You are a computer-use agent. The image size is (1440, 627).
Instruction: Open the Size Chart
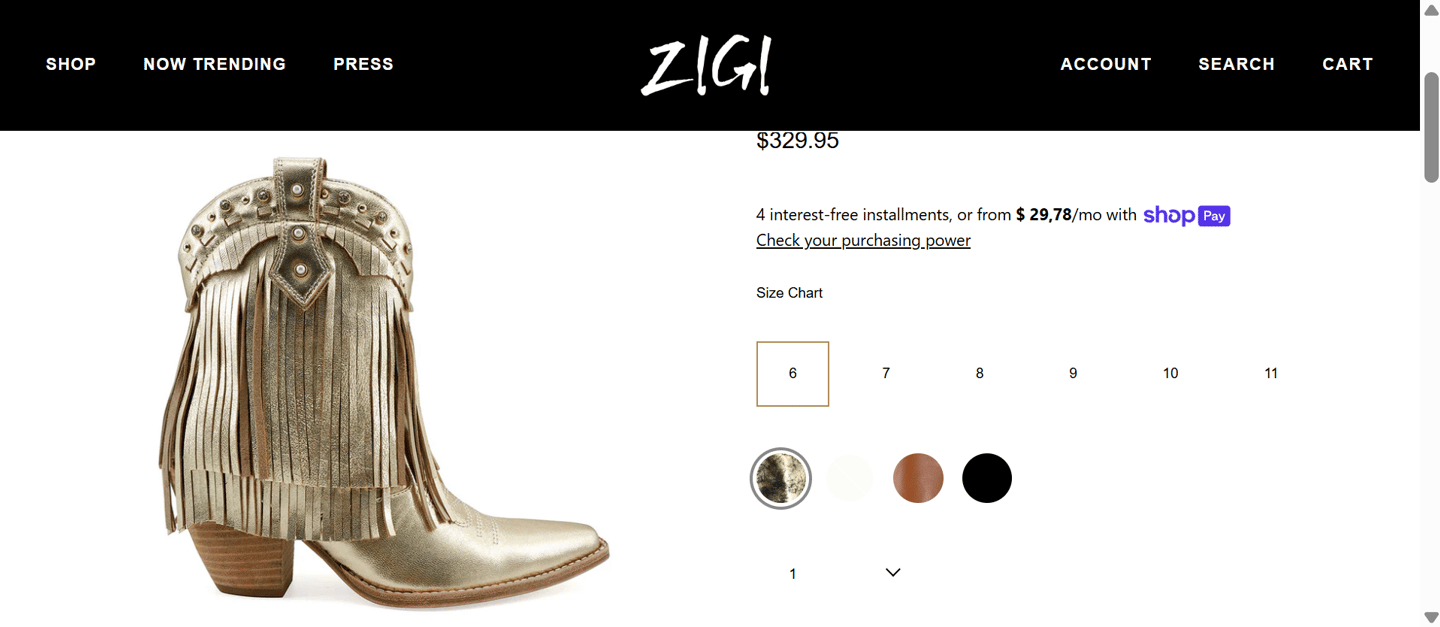coord(789,293)
